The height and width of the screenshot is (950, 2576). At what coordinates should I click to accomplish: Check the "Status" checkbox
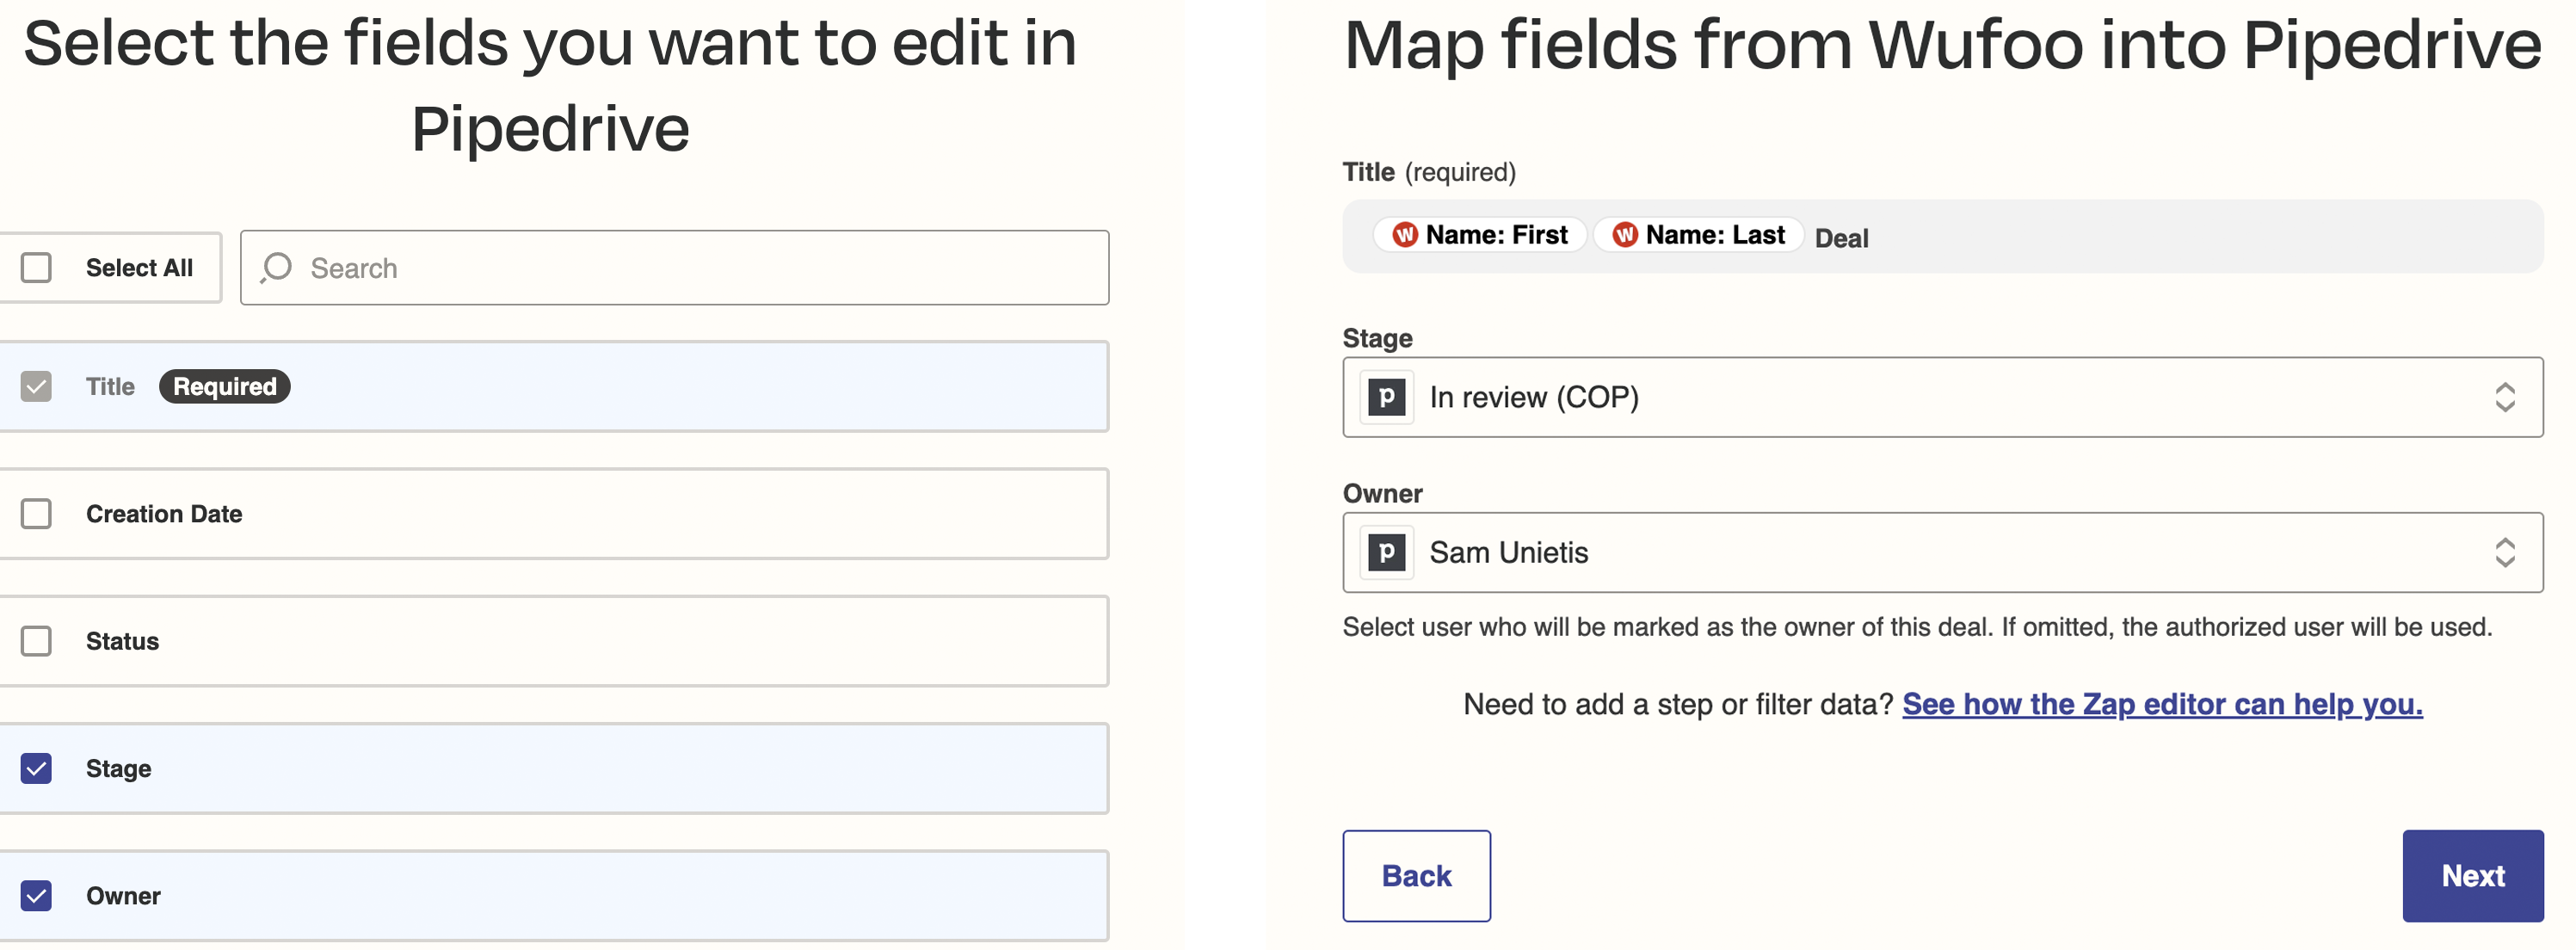[x=36, y=641]
